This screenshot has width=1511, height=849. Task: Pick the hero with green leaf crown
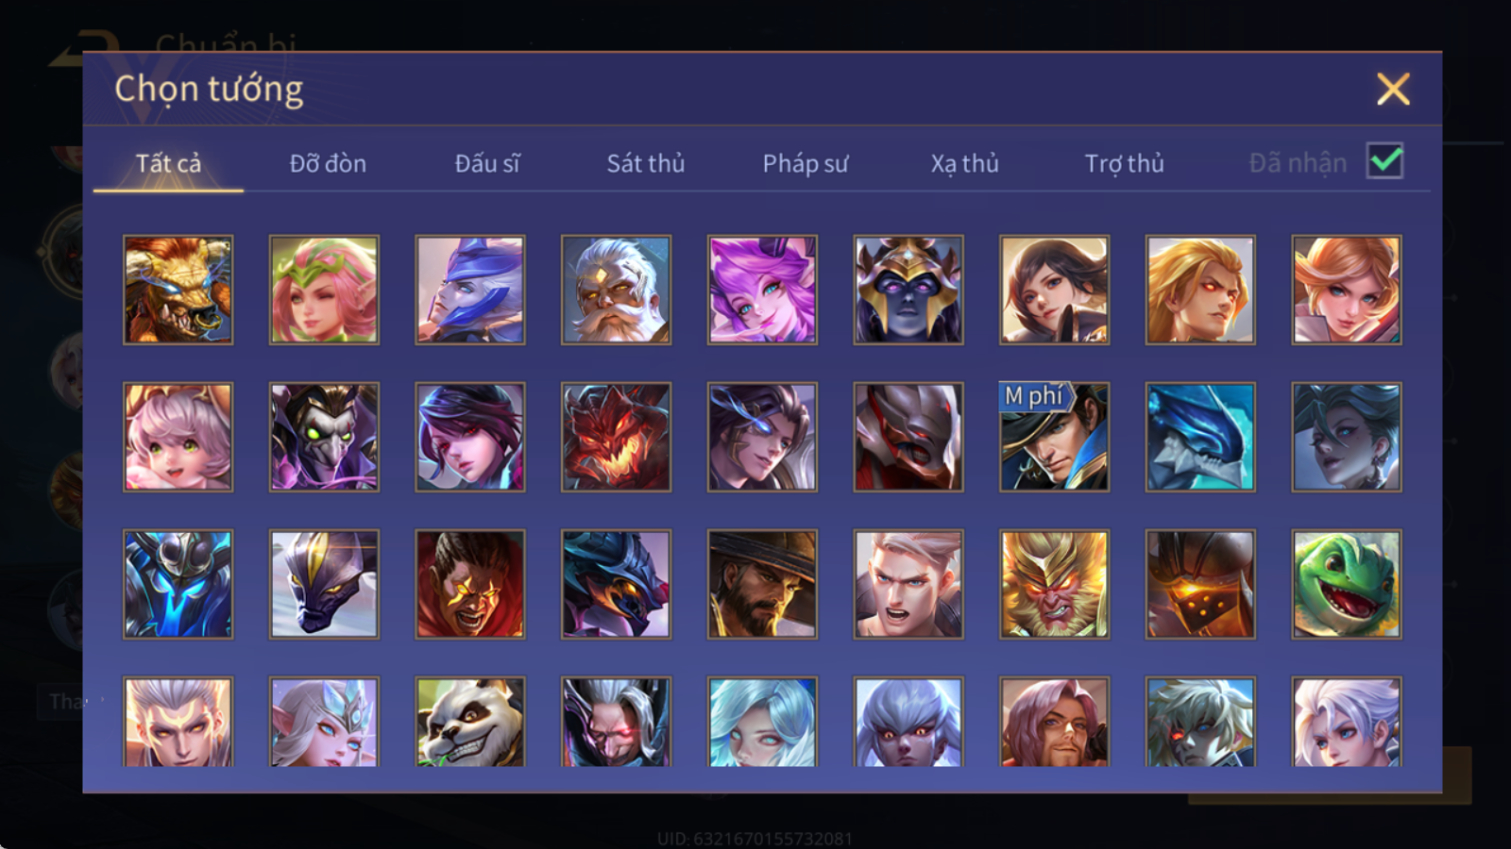(x=324, y=290)
